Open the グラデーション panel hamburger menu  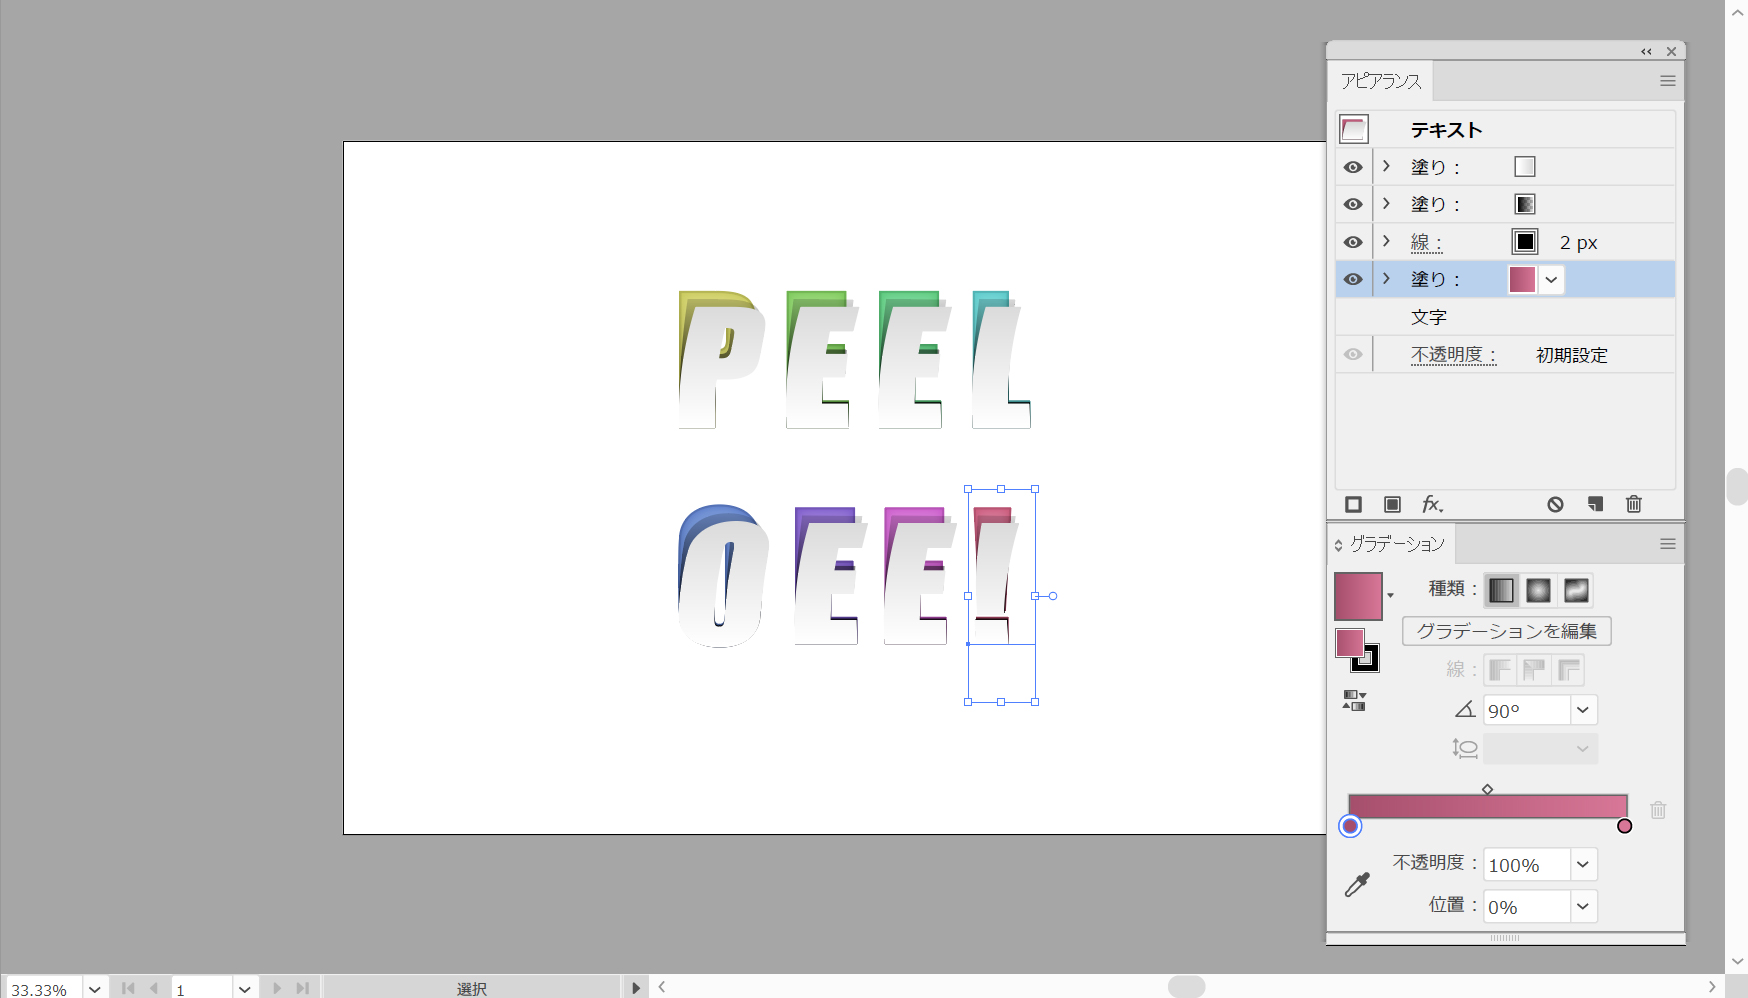point(1667,544)
